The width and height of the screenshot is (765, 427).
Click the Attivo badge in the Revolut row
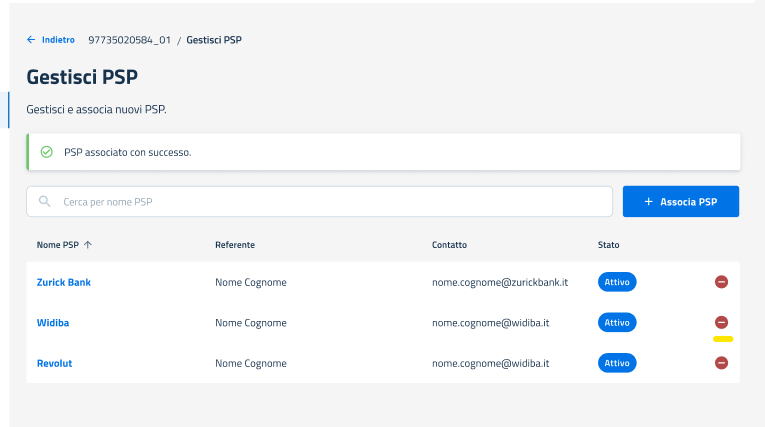point(617,362)
